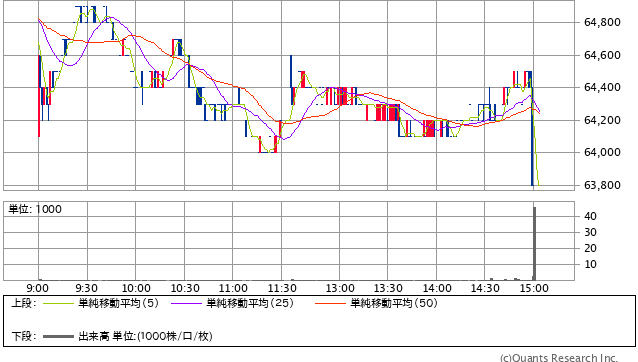Viewport: 638px width, 362px height.
Task: Click the 64,000 price axis label
Action: [602, 153]
